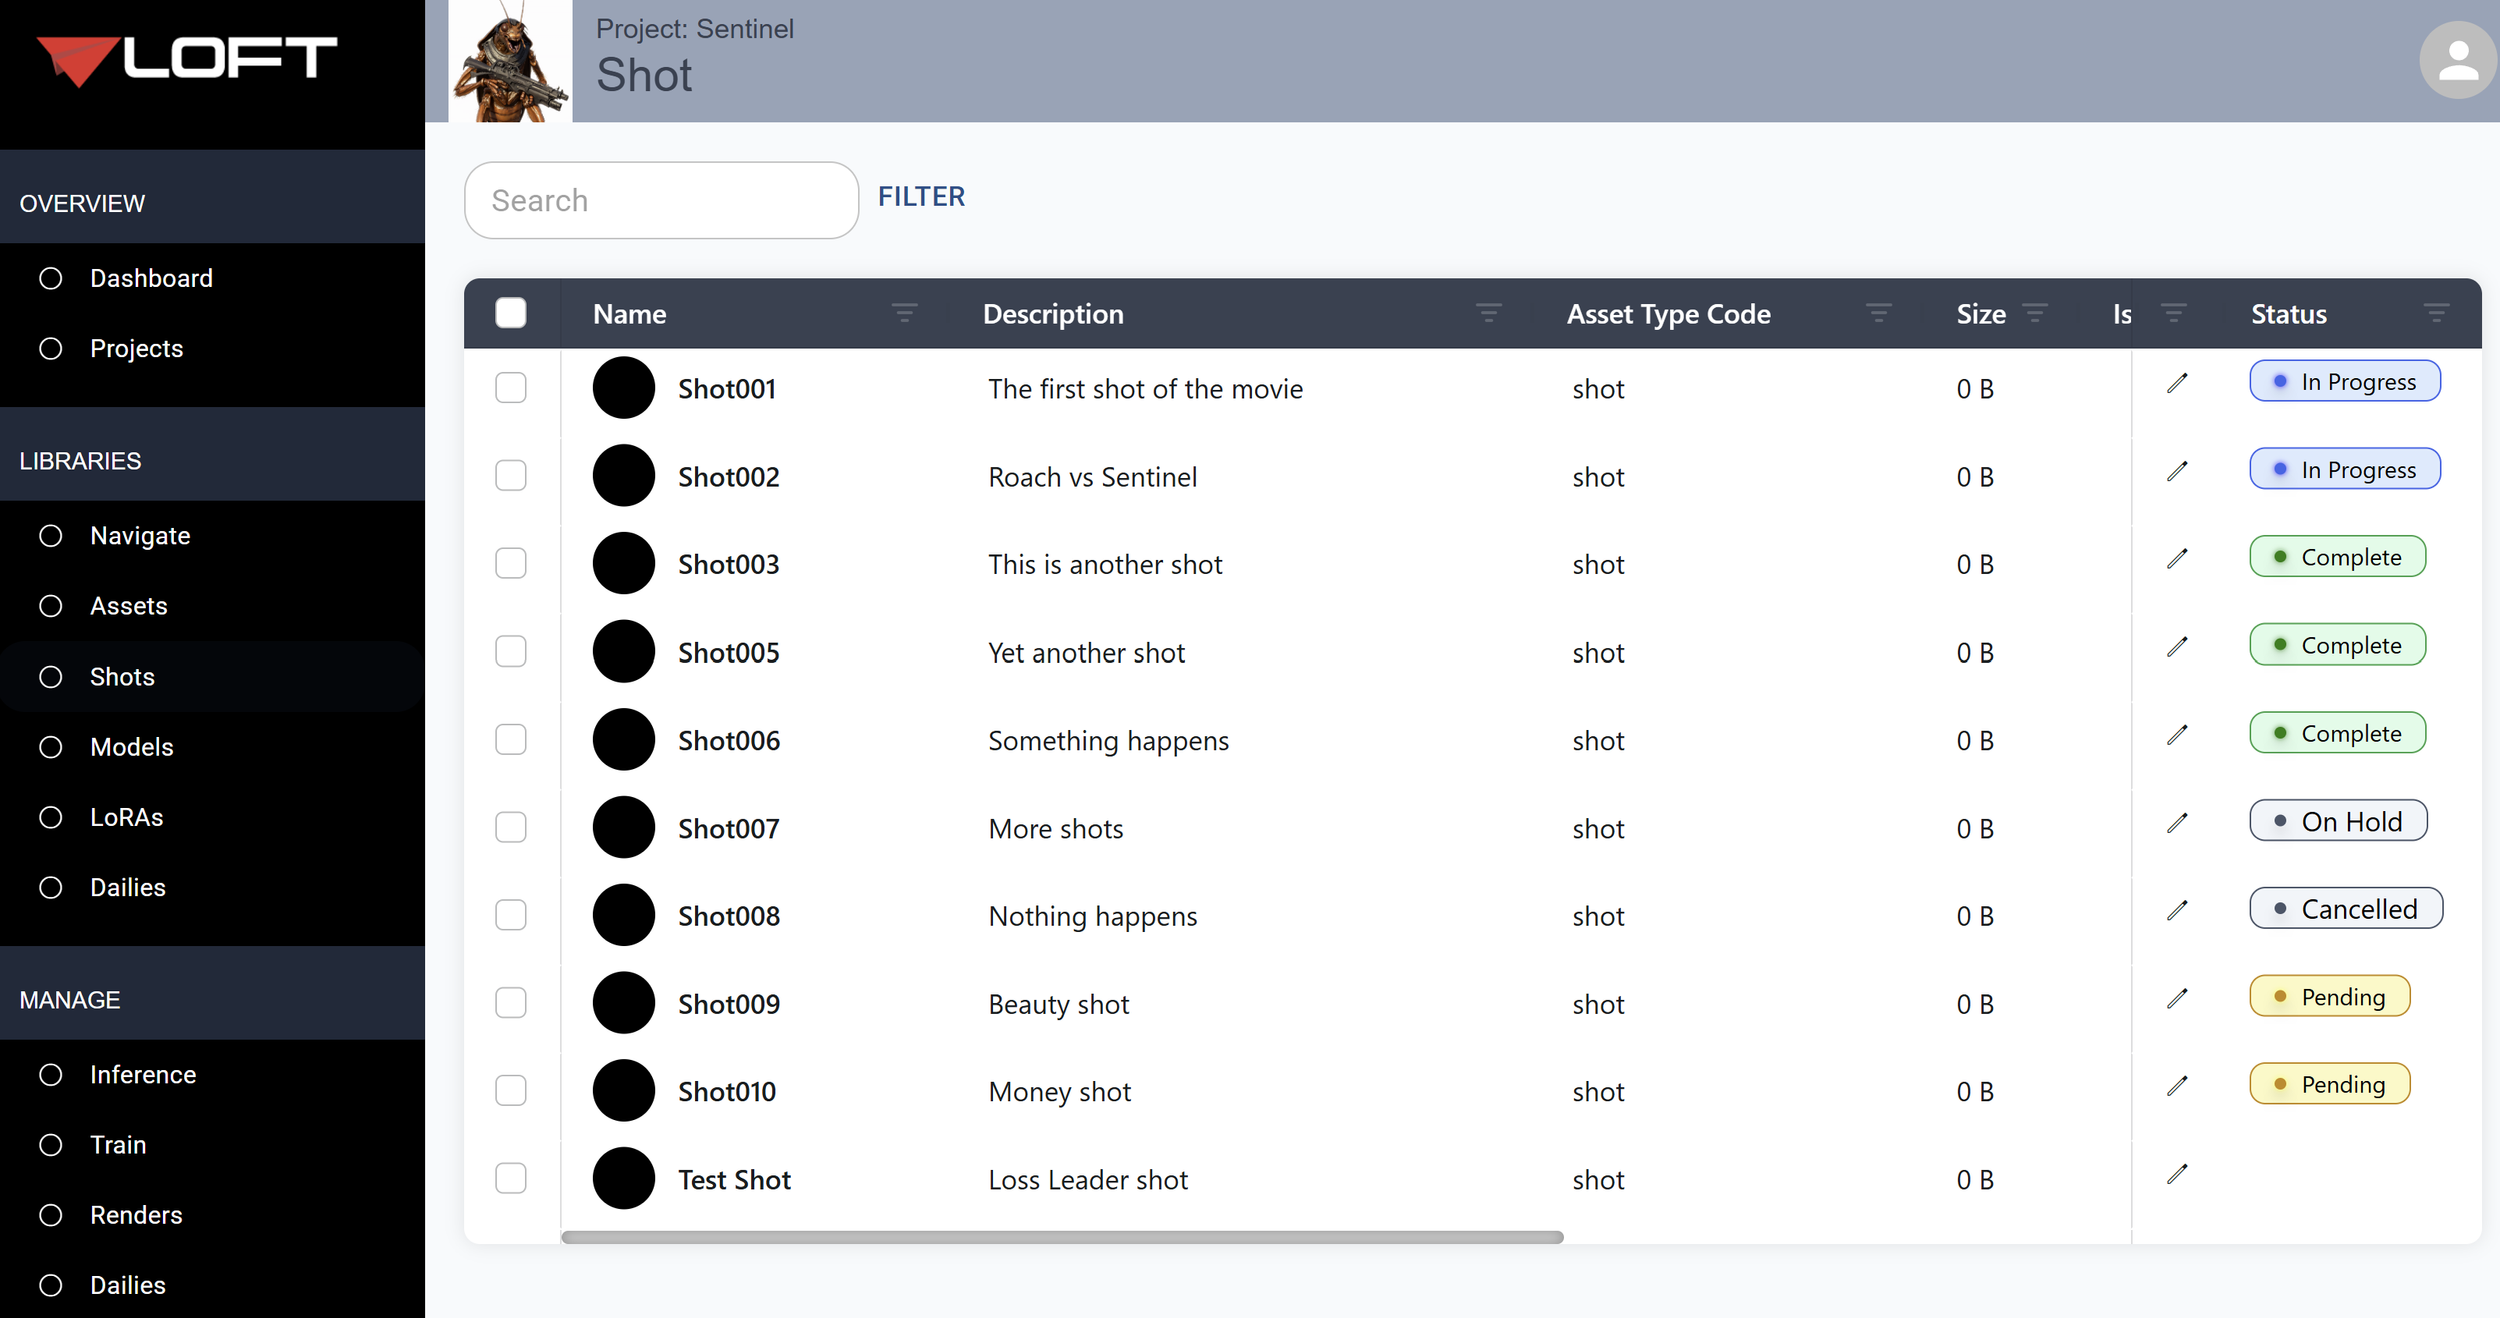Click the On Hold status badge

(2337, 821)
